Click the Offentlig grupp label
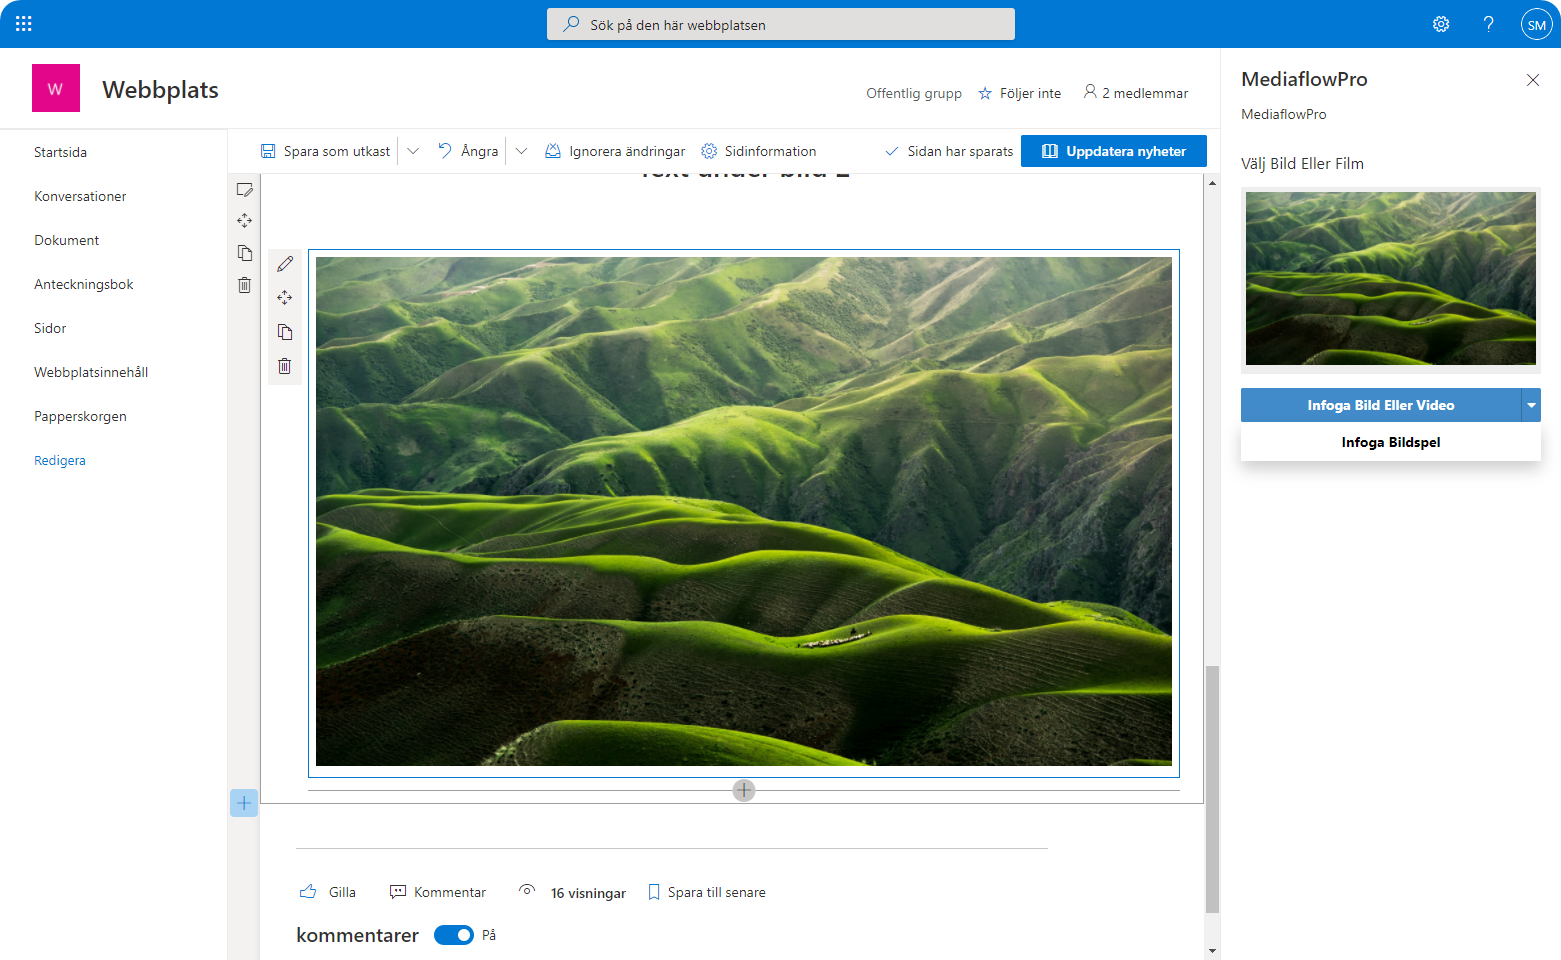1561x960 pixels. 914,93
